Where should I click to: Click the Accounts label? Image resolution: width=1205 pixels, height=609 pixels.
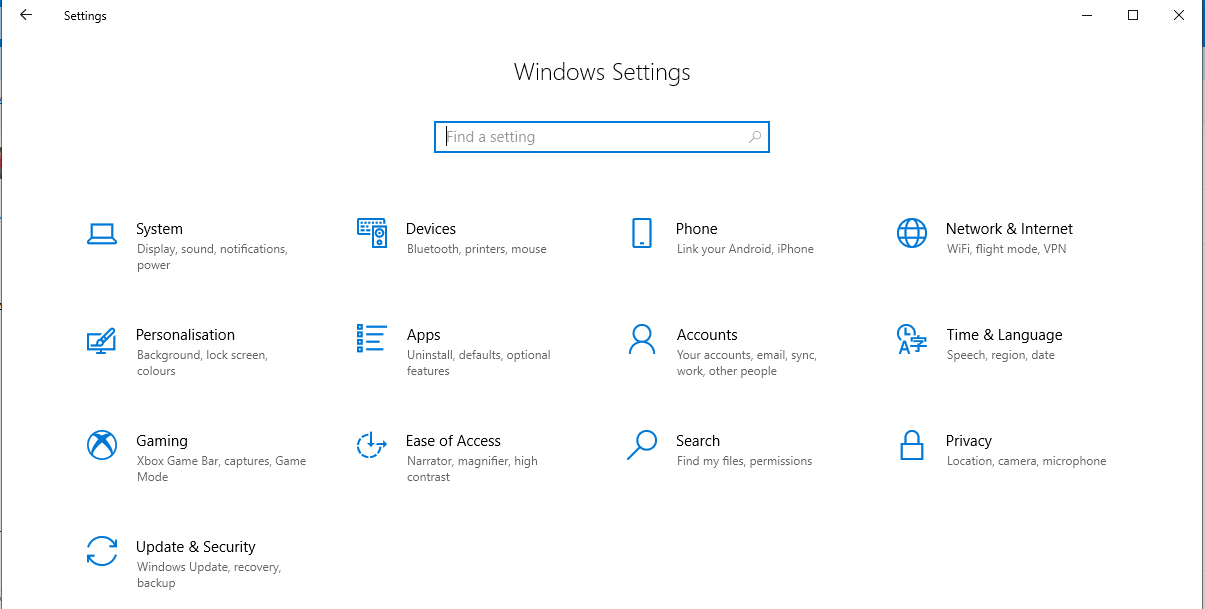click(707, 335)
